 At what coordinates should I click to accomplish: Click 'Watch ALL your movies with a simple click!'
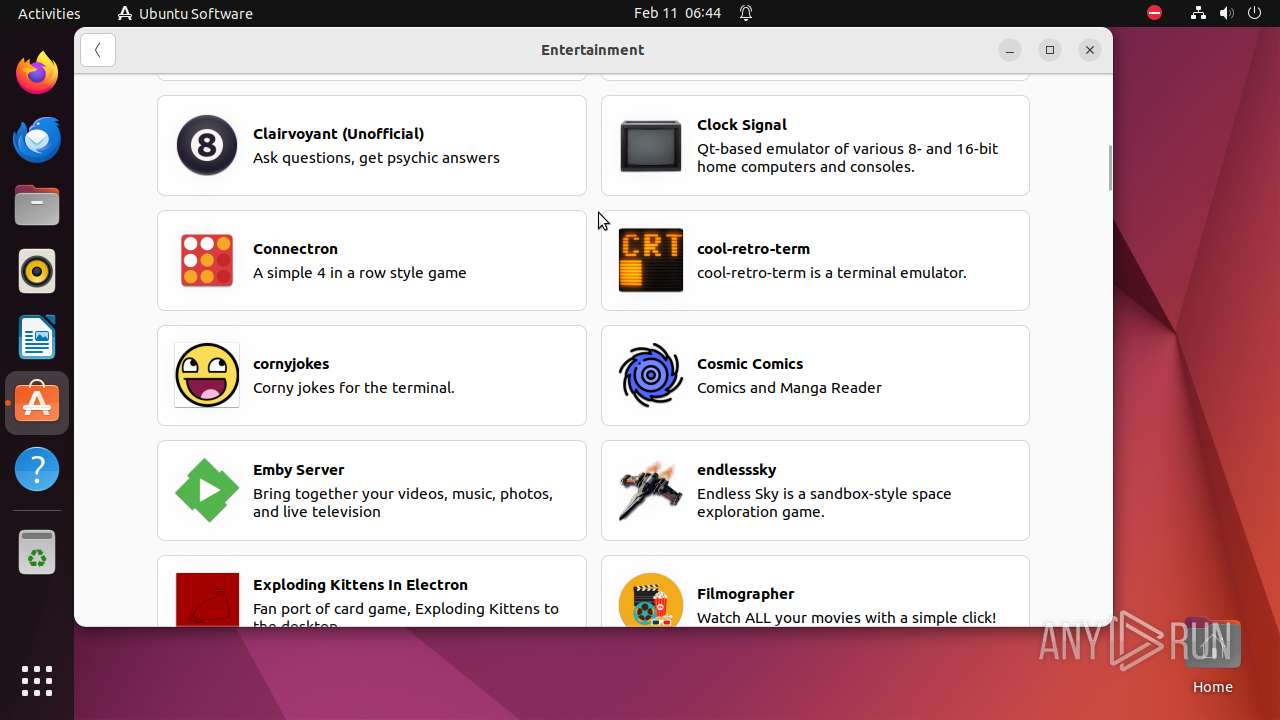846,618
